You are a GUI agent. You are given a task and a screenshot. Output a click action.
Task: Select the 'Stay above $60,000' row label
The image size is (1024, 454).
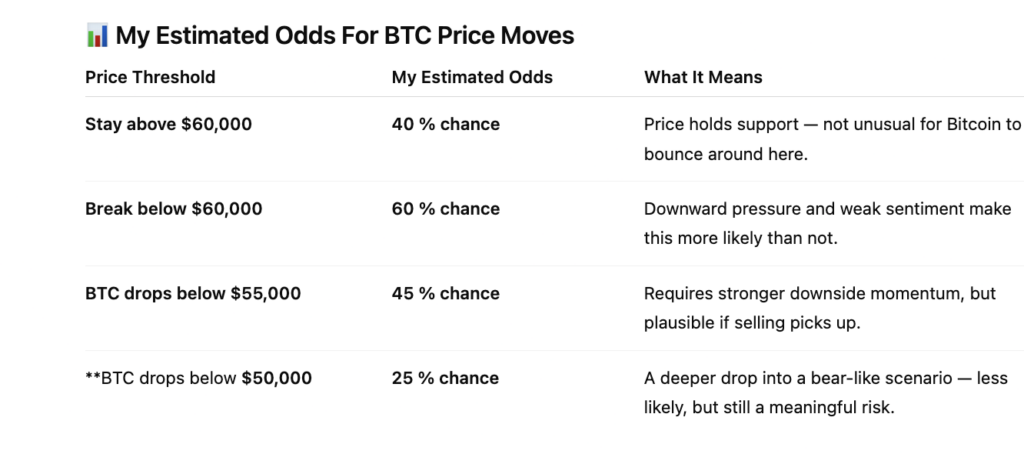coord(168,125)
